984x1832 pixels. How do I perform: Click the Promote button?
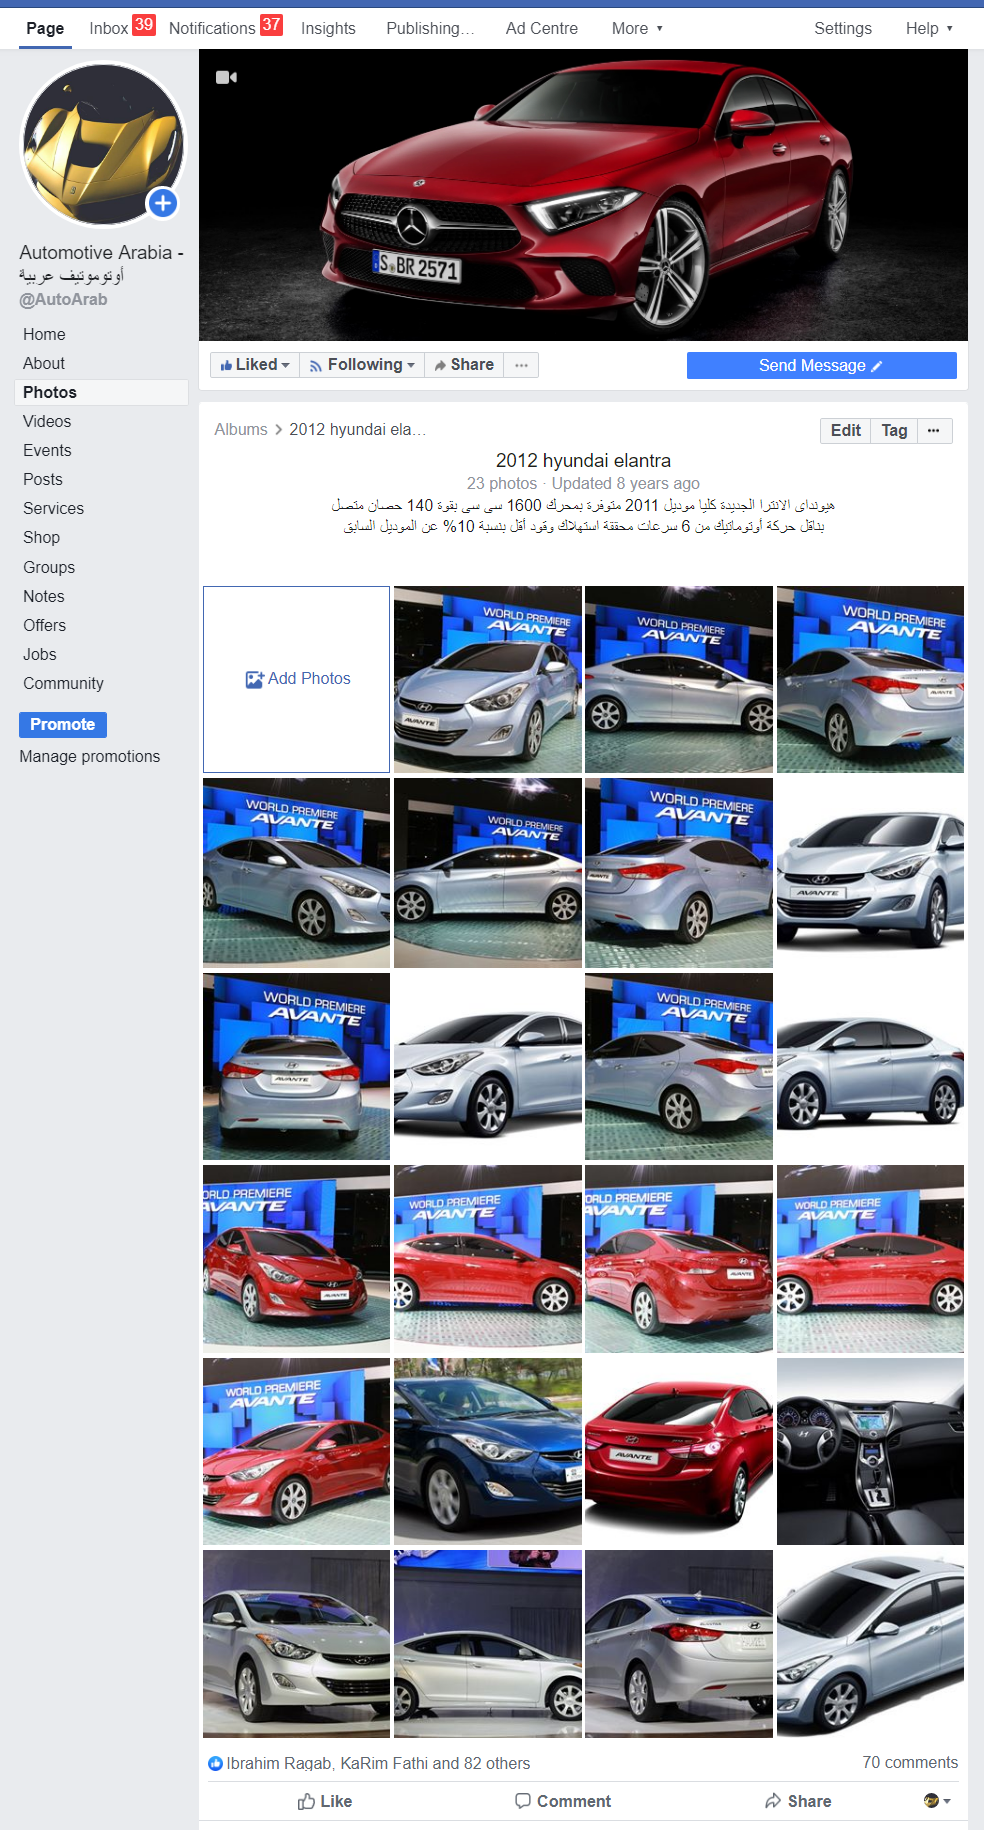click(x=62, y=724)
